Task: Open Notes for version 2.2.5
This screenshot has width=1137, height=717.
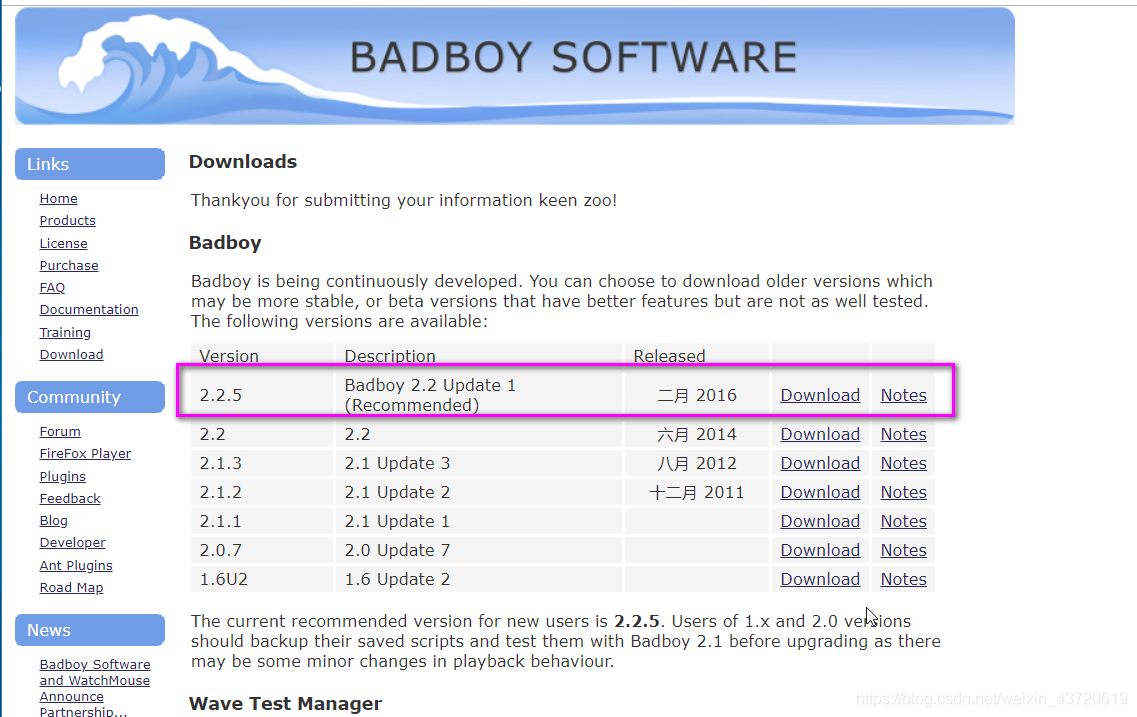Action: coord(904,395)
